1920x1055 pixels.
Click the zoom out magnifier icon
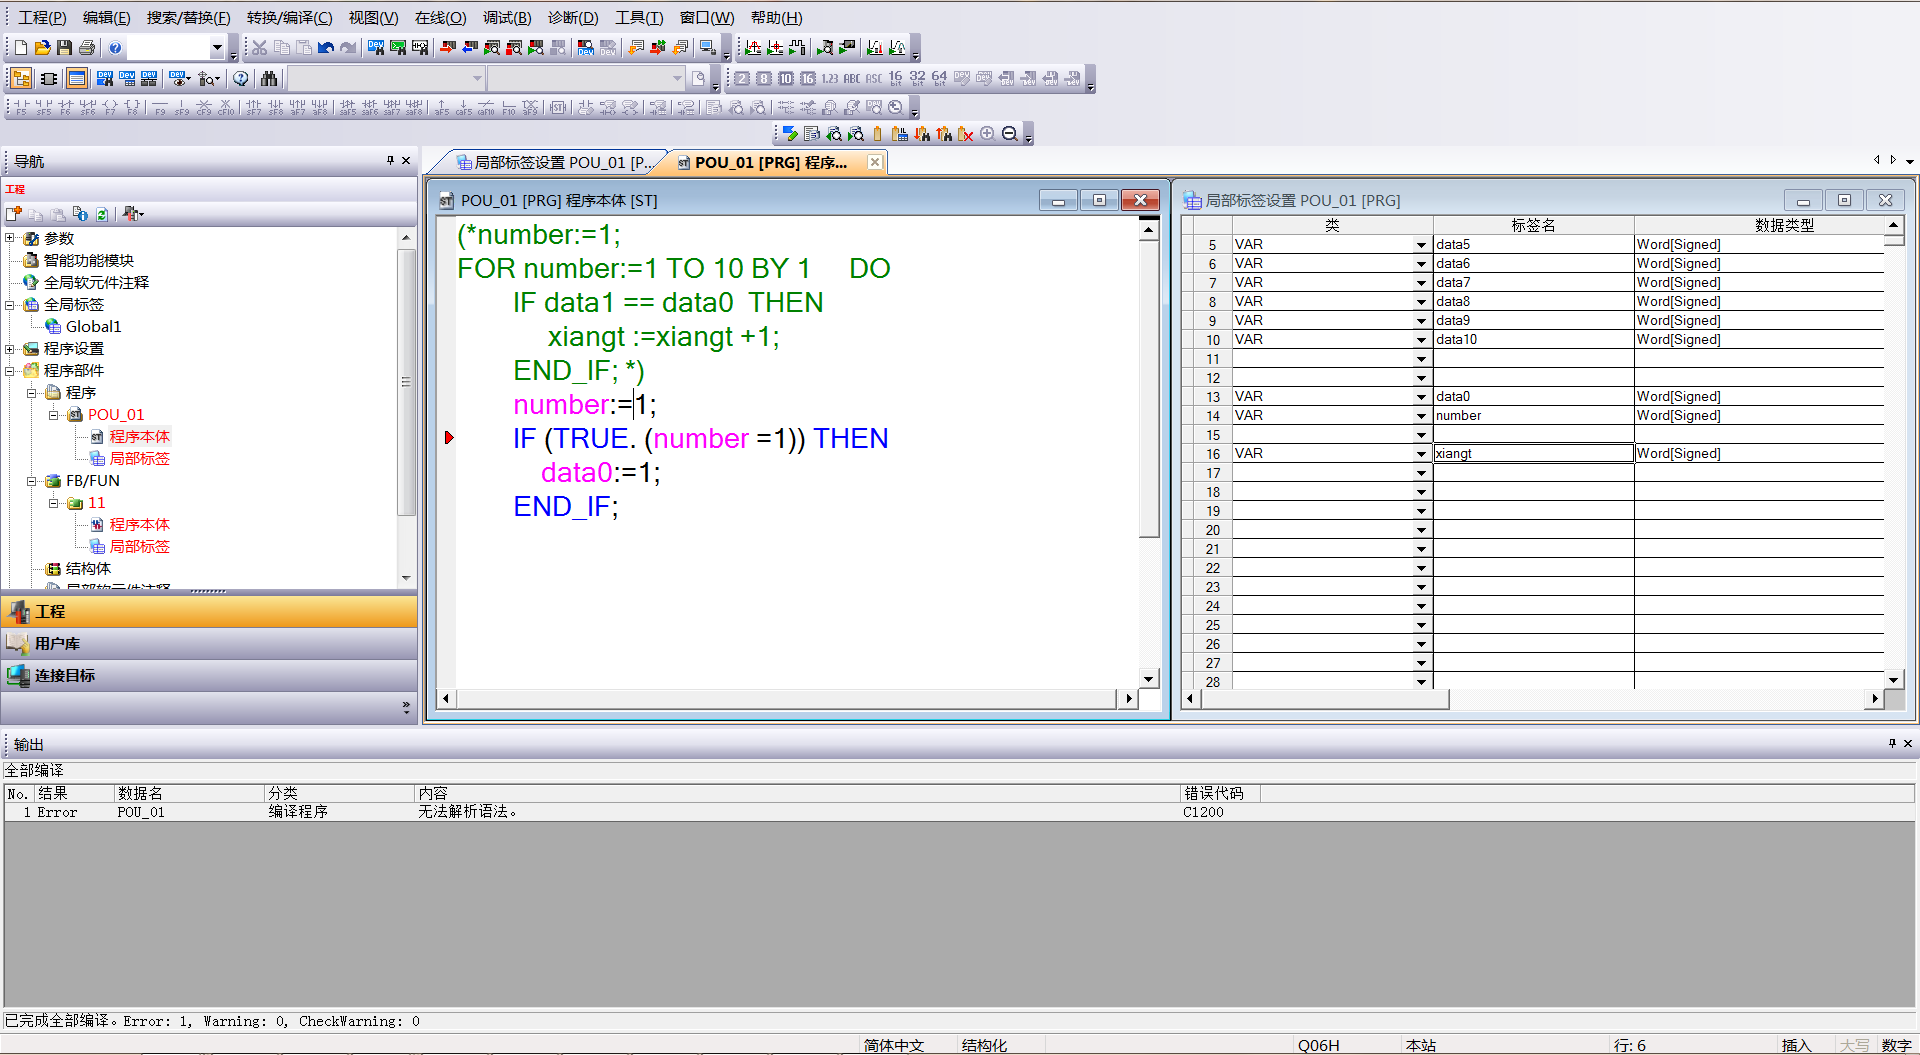click(x=1010, y=133)
